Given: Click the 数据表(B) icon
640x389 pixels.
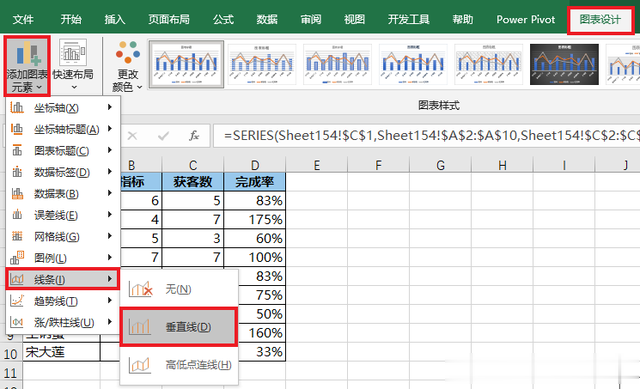Looking at the screenshot, I should pos(17,193).
